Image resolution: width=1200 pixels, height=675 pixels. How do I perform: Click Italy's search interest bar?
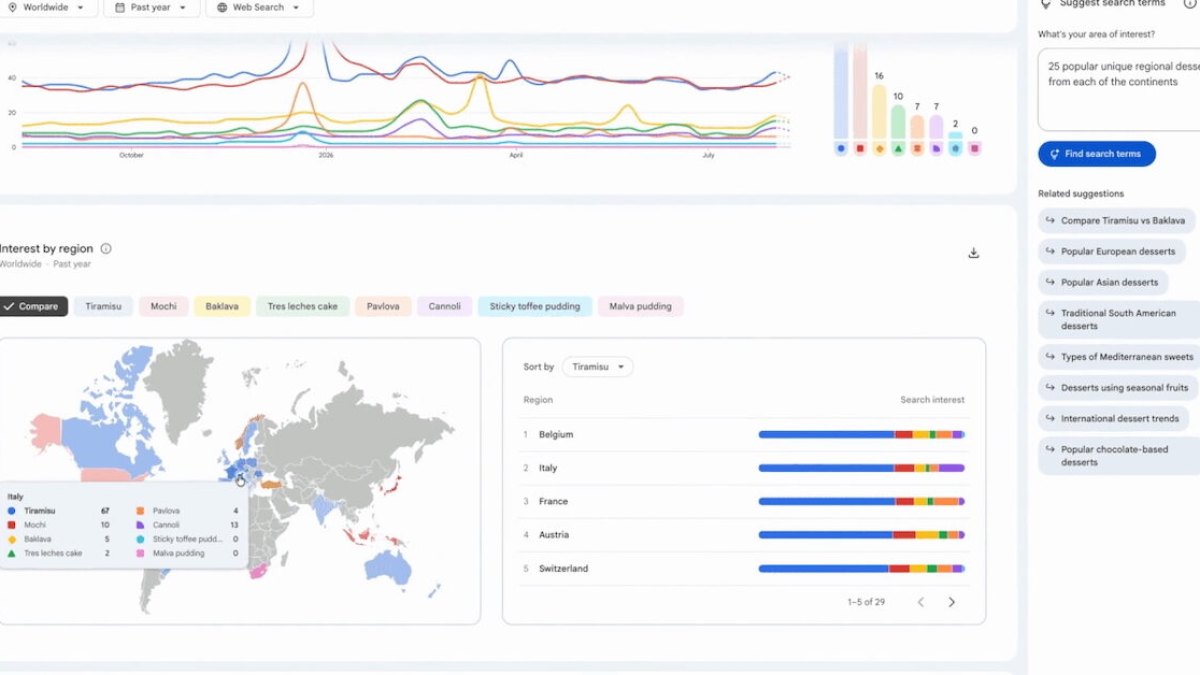[861, 468]
